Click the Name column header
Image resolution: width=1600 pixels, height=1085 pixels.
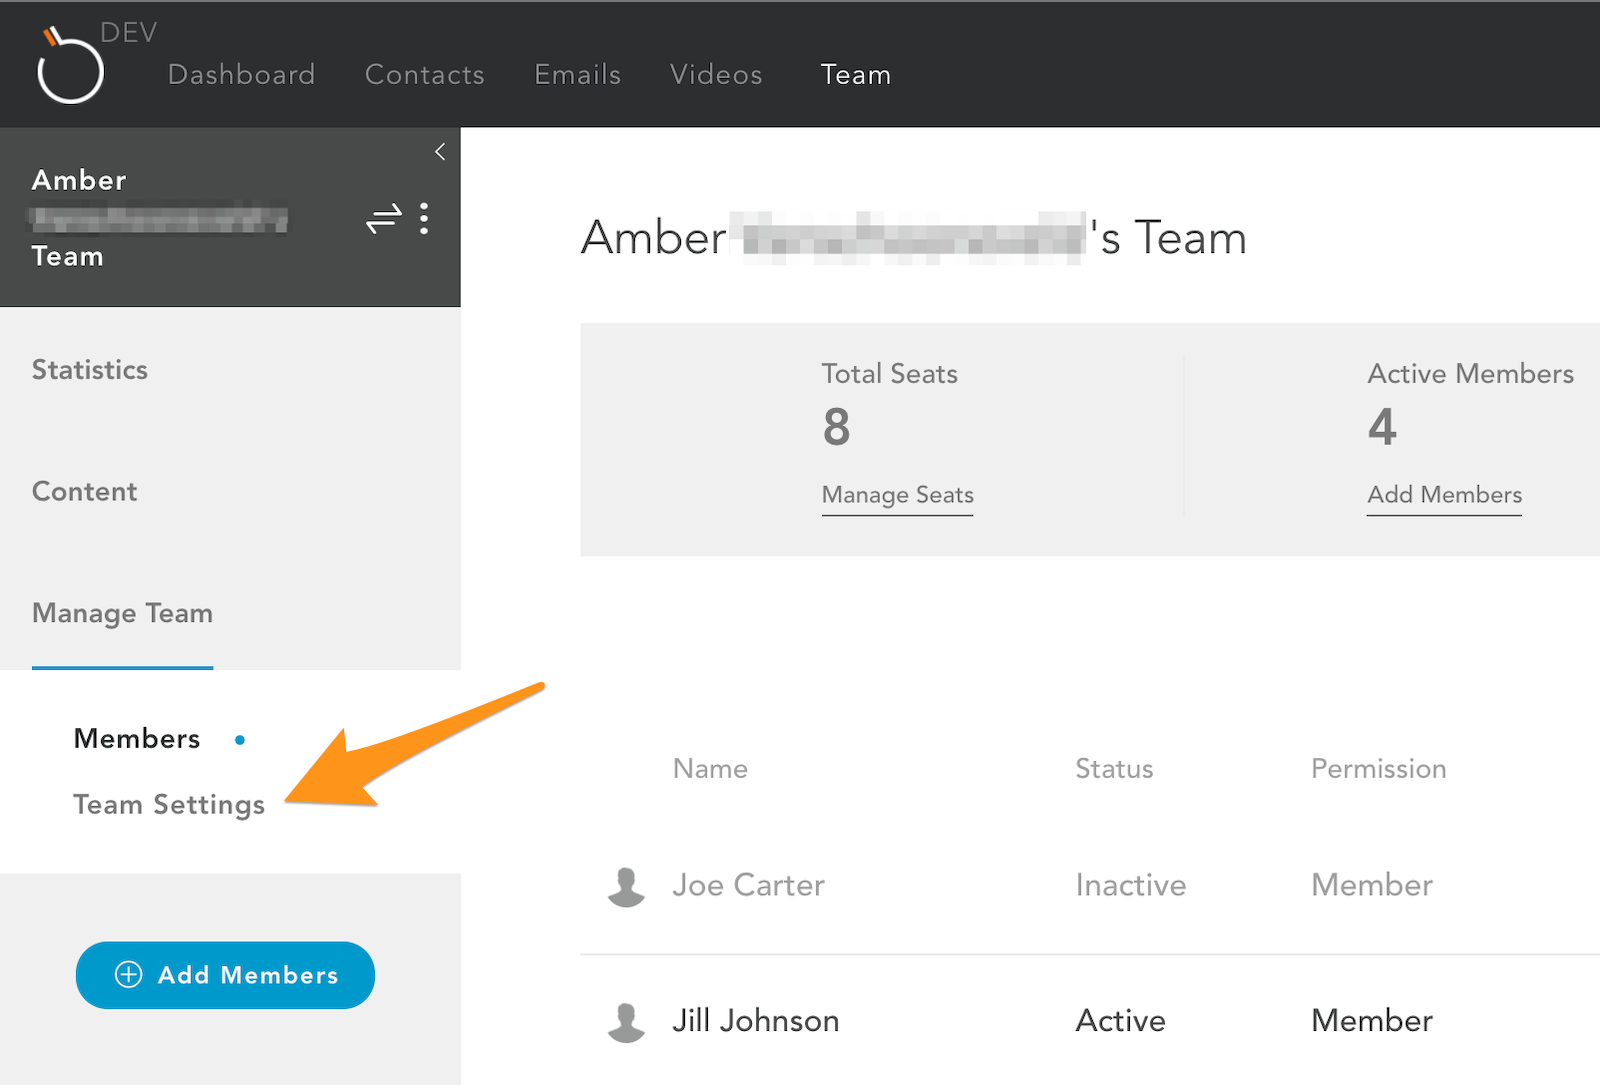coord(710,768)
